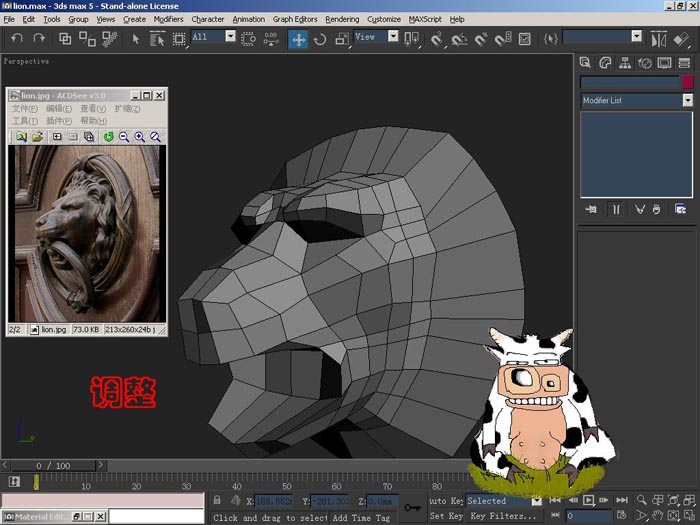The width and height of the screenshot is (700, 525).
Task: Click Remove Modifier from the stack
Action: point(656,209)
